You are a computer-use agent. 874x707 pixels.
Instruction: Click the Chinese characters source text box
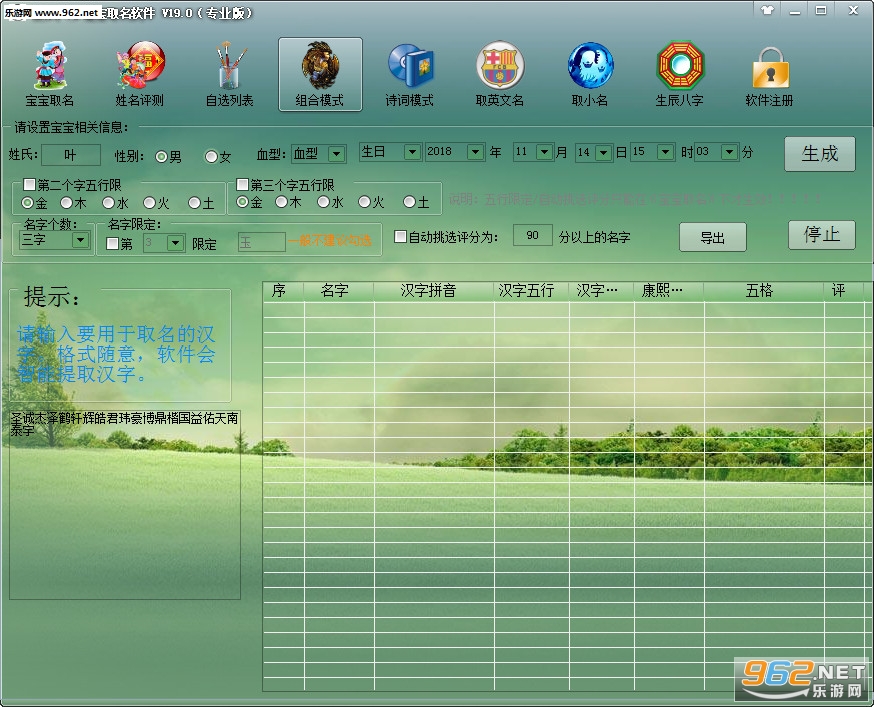[125, 505]
